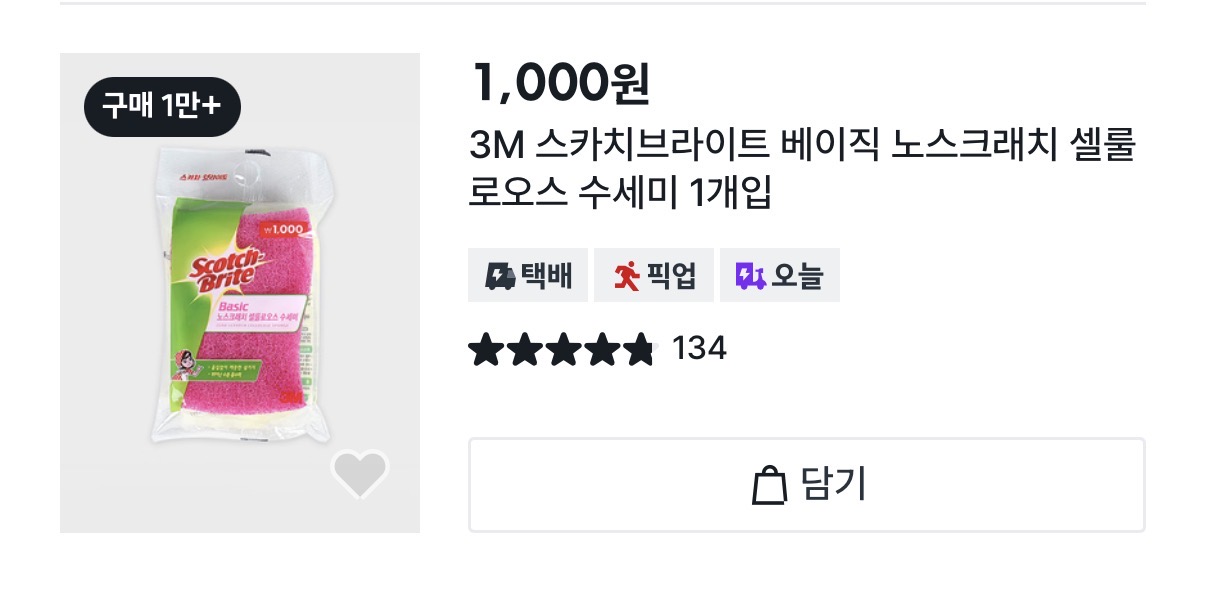Open the 3M 스카치브라이트 product title

point(802,168)
